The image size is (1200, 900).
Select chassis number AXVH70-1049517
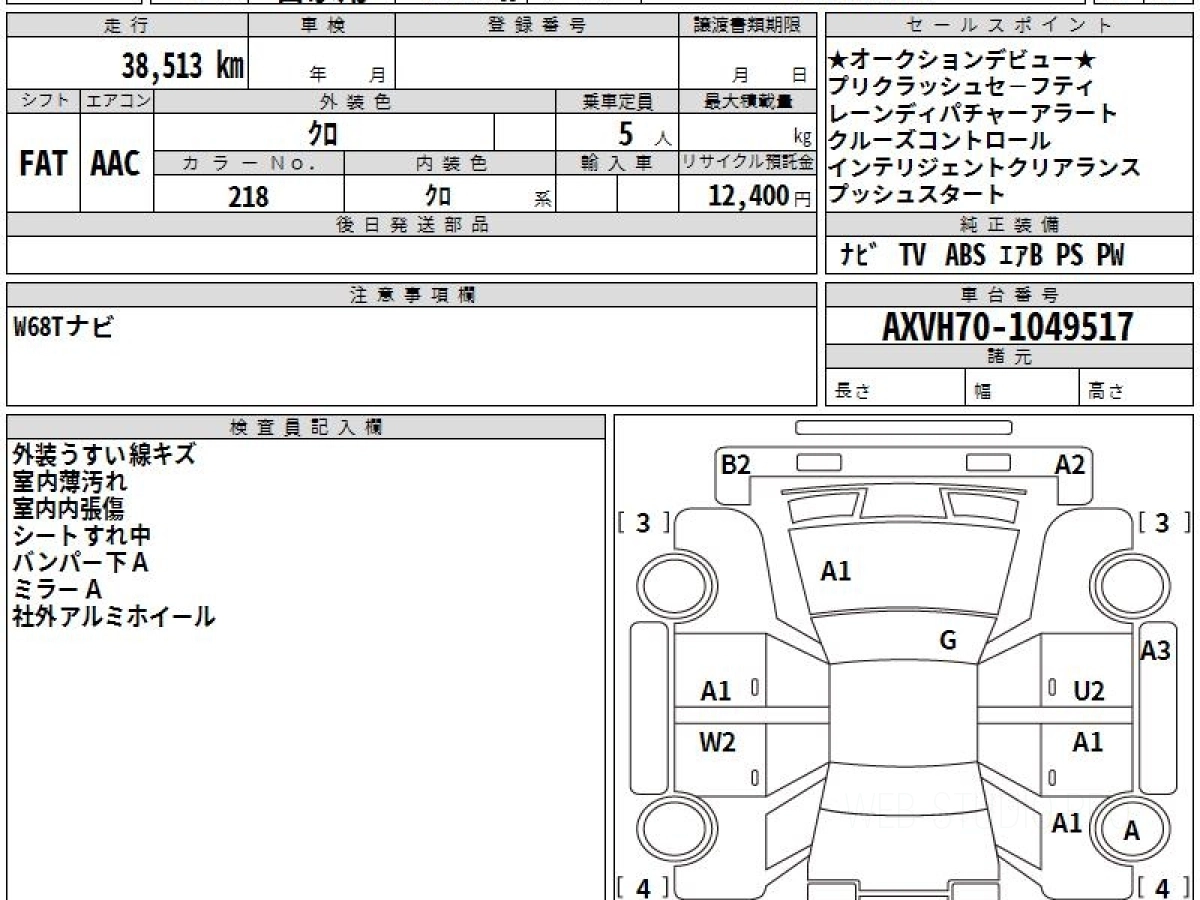(1008, 326)
